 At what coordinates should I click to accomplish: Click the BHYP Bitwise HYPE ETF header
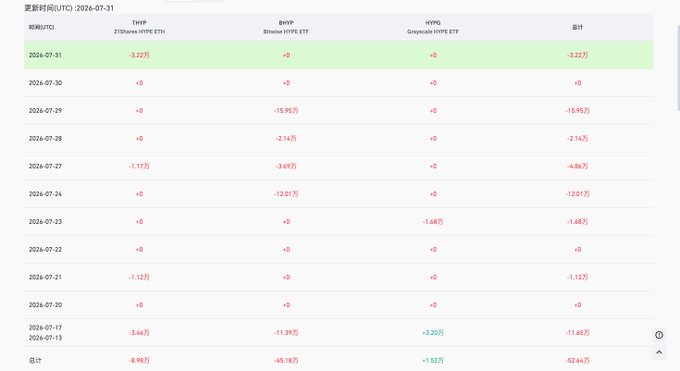[x=286, y=27]
